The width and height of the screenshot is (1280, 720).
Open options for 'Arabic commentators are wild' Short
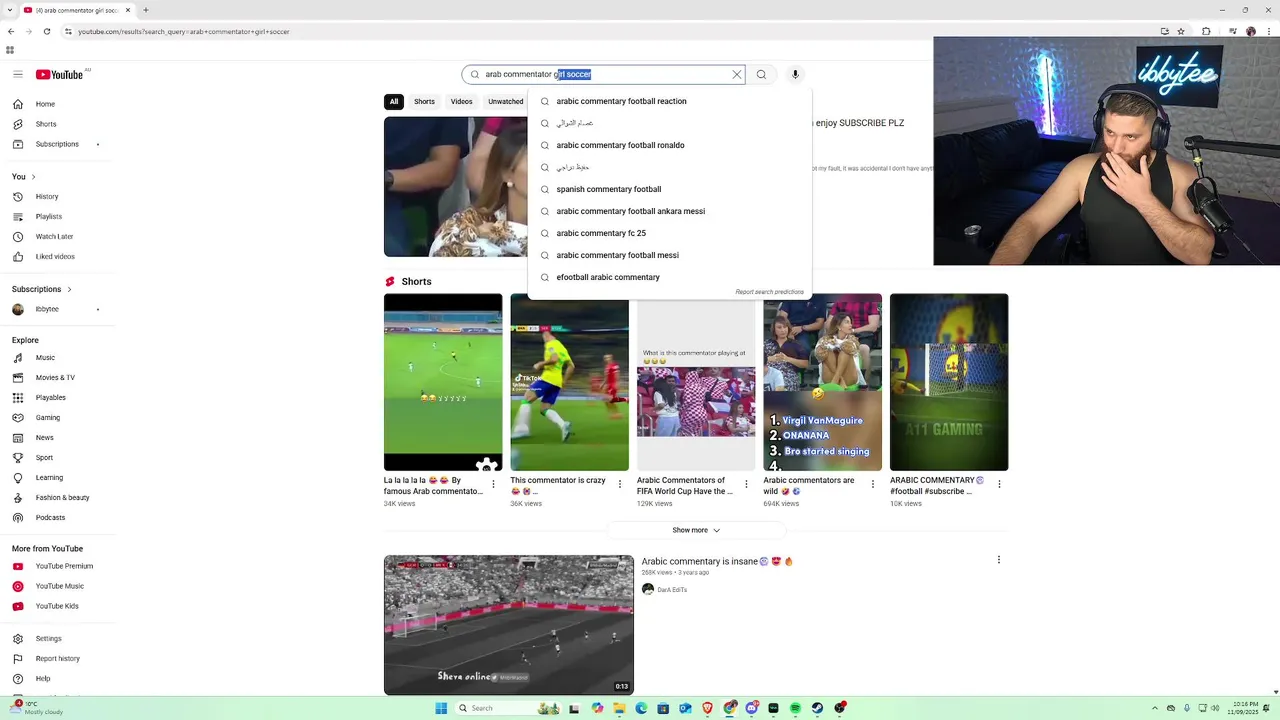tap(873, 484)
